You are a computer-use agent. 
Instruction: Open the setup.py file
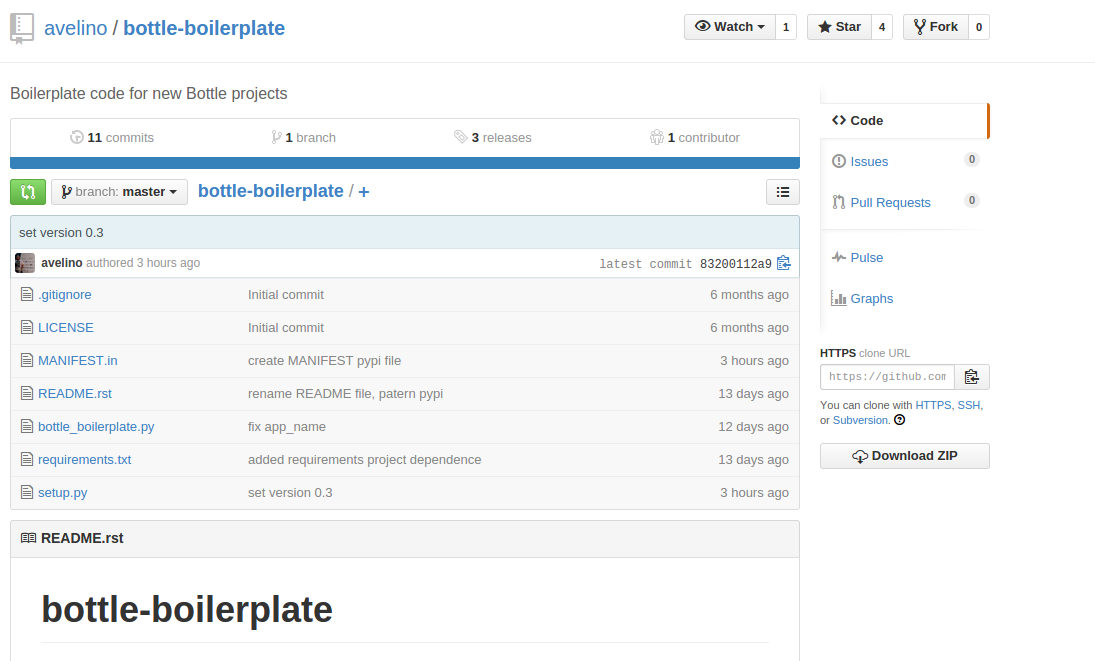point(63,492)
